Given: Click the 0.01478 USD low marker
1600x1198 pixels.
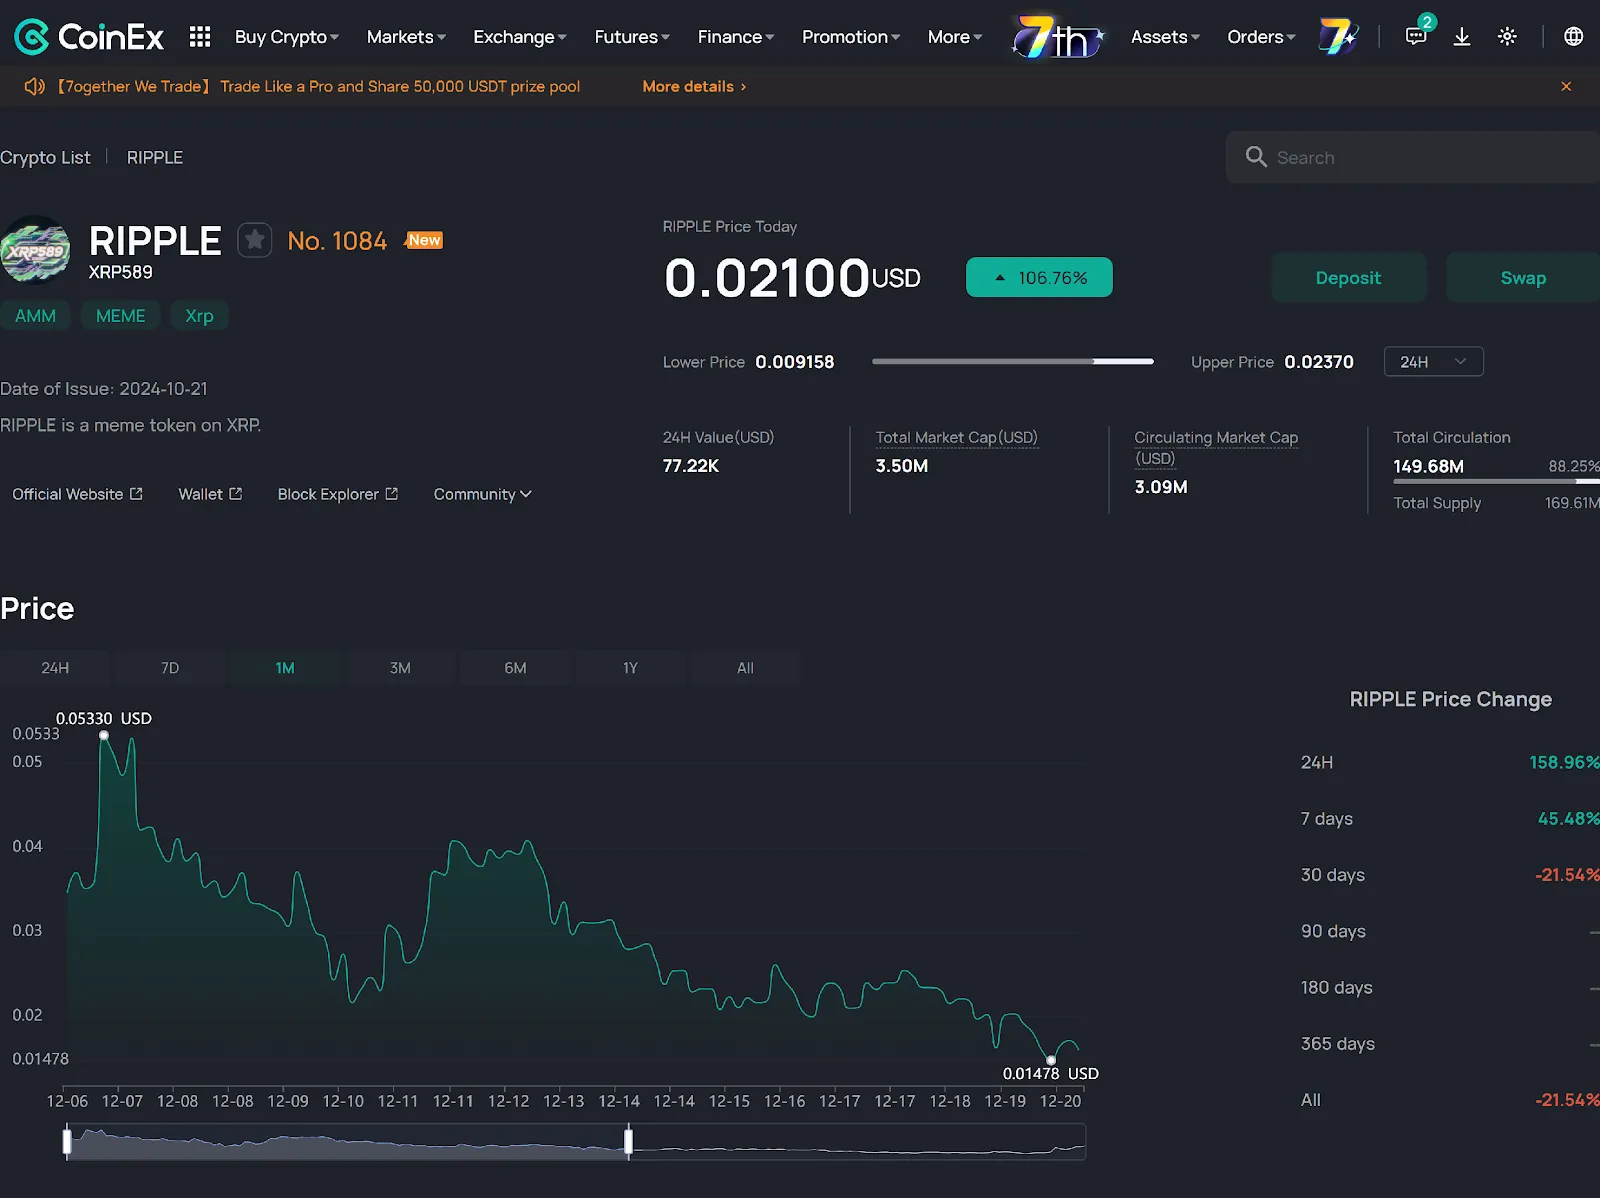Looking at the screenshot, I should pyautogui.click(x=1051, y=1060).
